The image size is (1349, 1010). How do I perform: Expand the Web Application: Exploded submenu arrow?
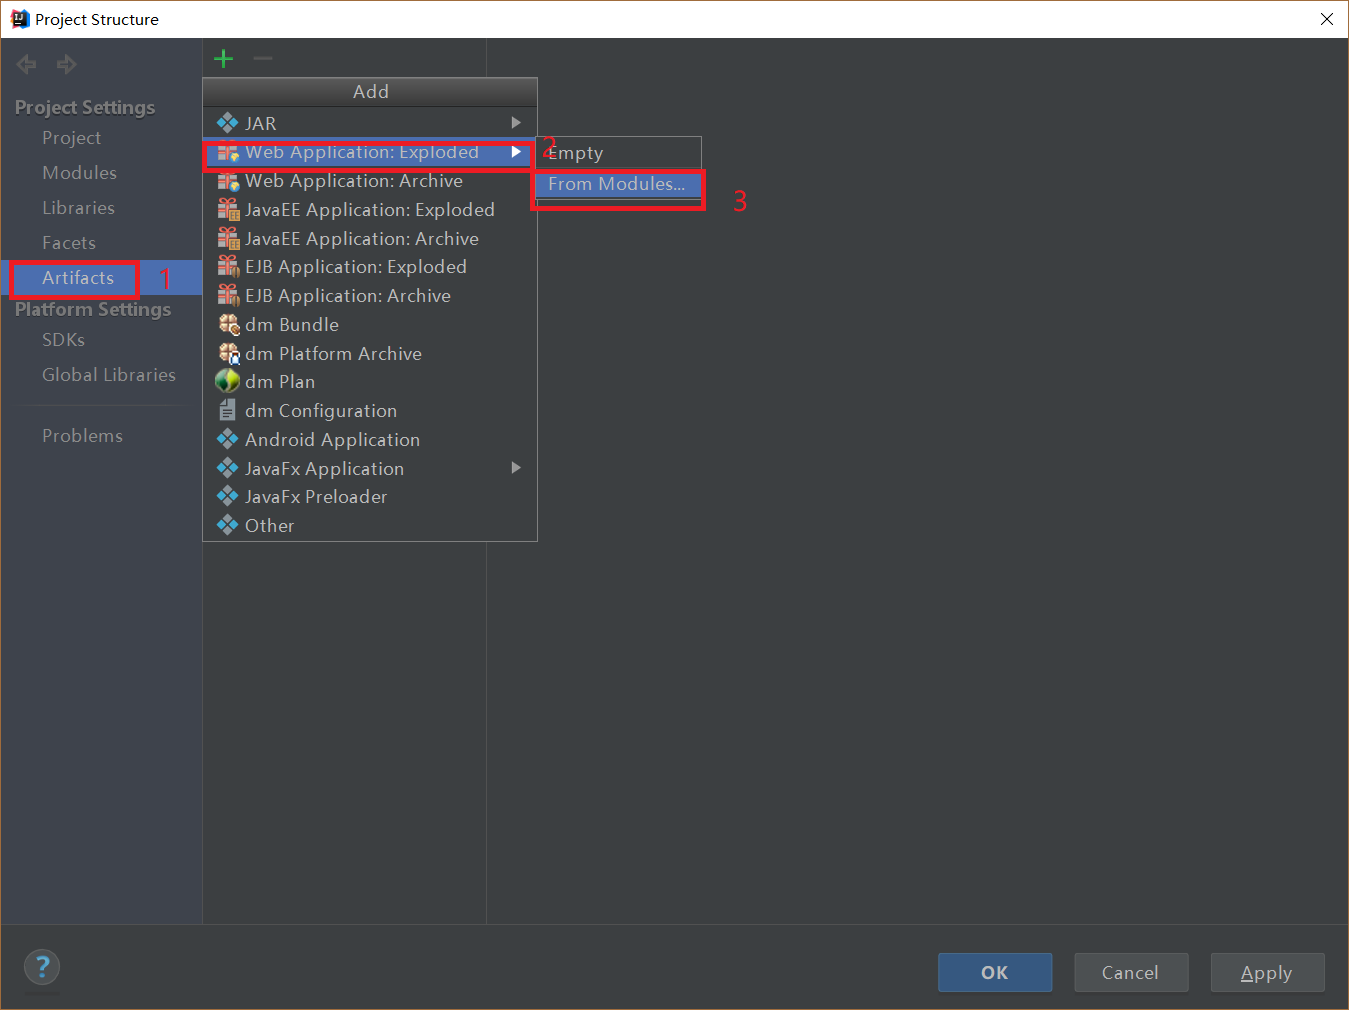tap(516, 152)
